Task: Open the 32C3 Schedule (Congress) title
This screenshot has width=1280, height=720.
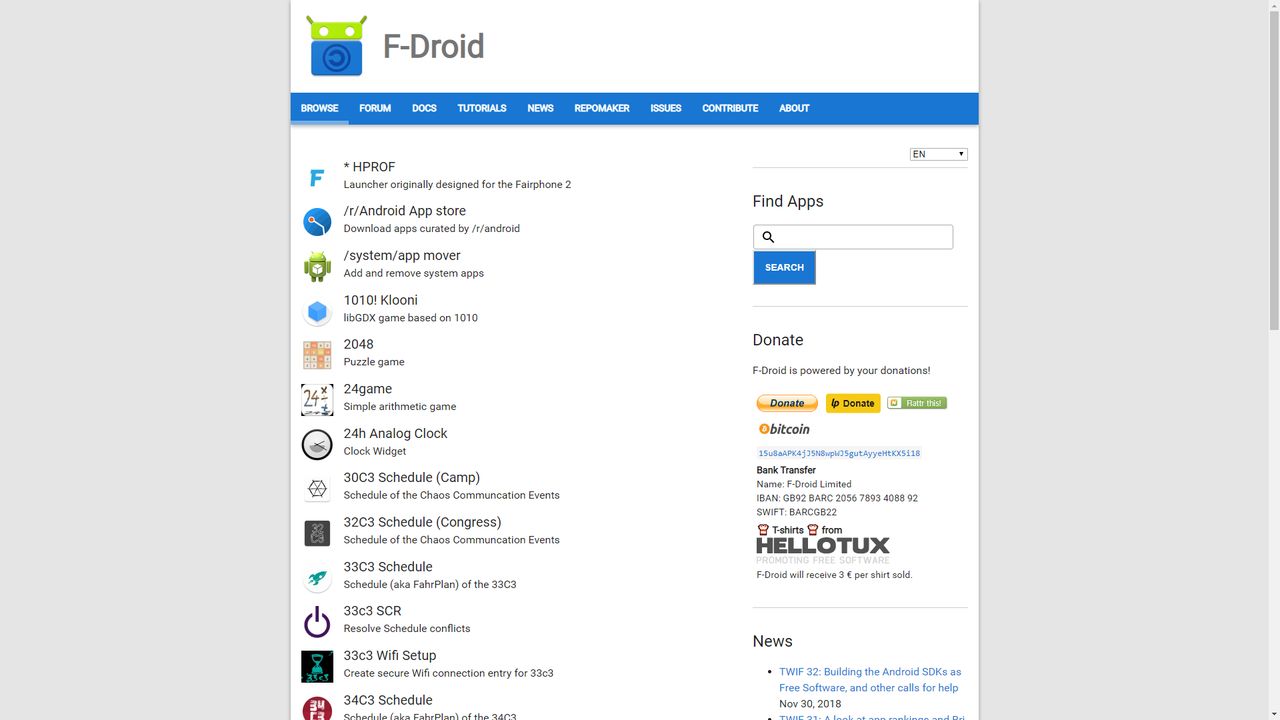Action: [x=423, y=522]
